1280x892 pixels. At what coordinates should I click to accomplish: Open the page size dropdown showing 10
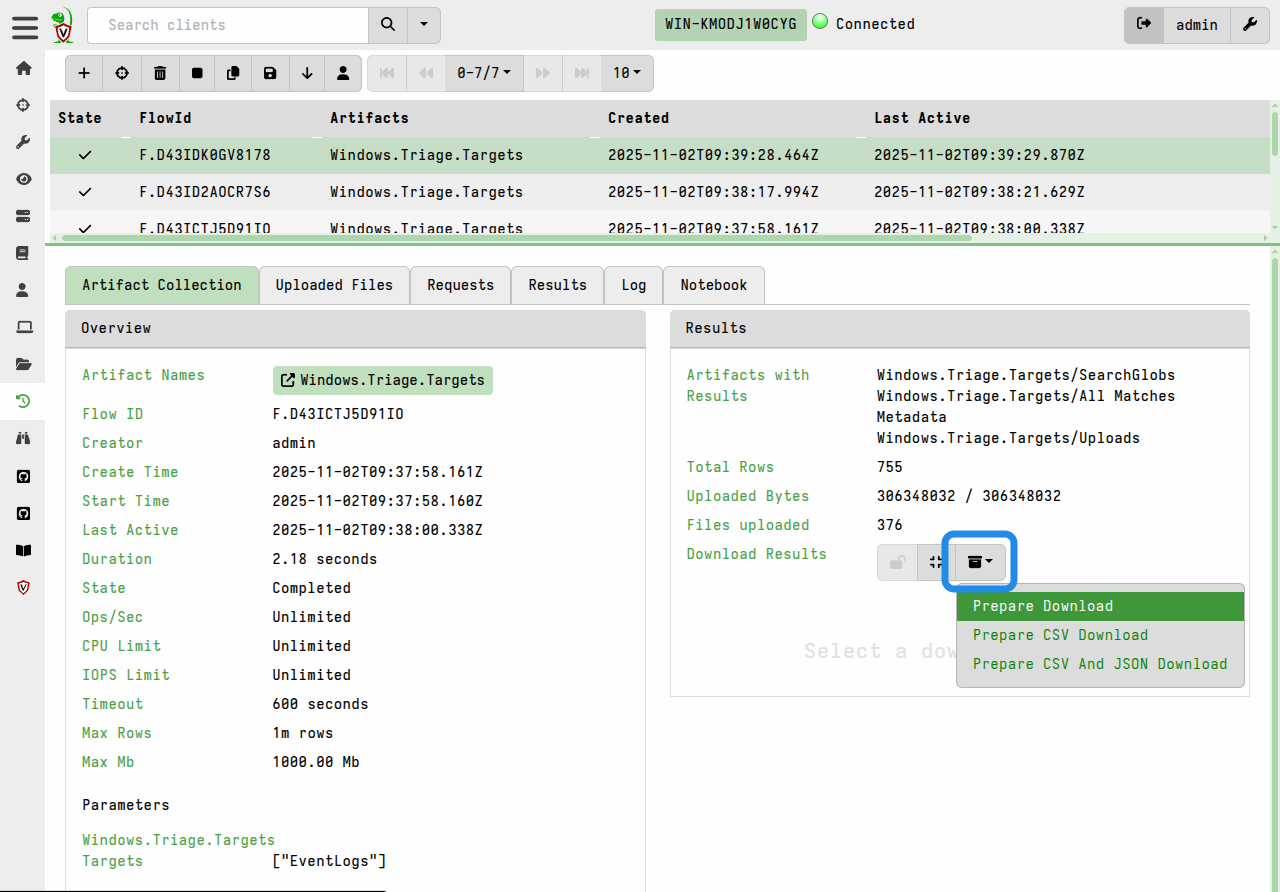pos(627,73)
